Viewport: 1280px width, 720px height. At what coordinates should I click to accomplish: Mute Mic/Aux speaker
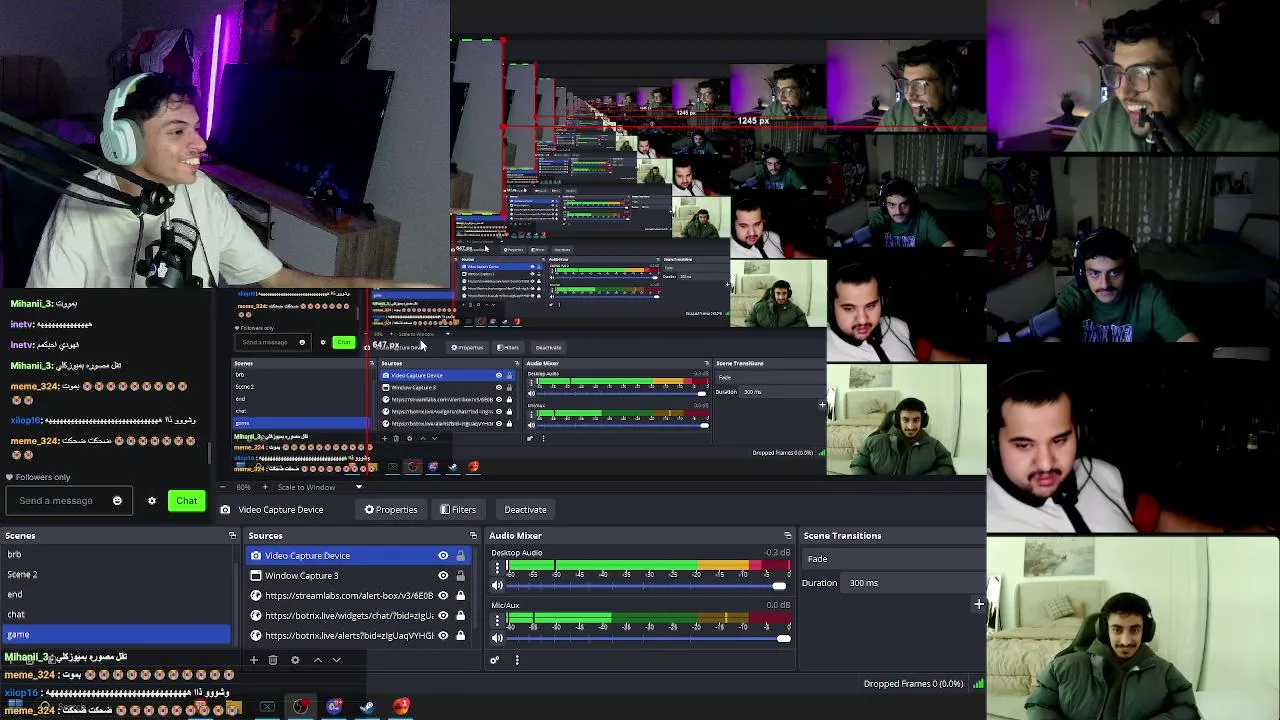pyautogui.click(x=497, y=638)
